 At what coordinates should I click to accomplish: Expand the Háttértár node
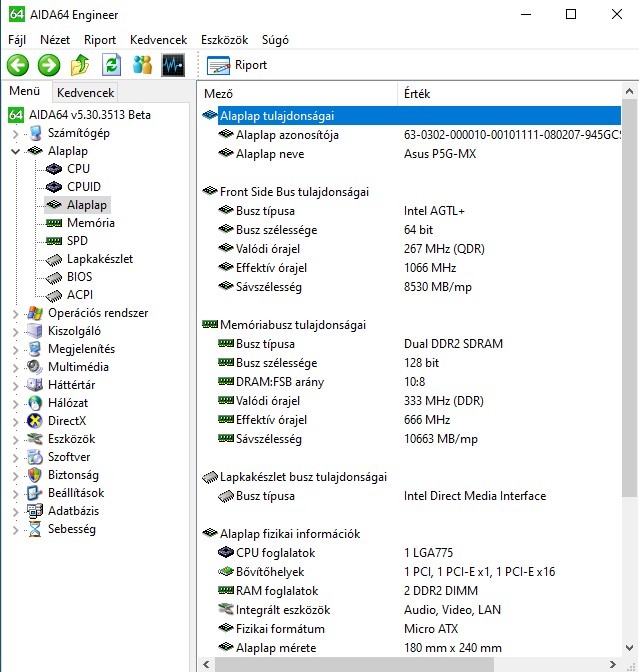tap(15, 386)
